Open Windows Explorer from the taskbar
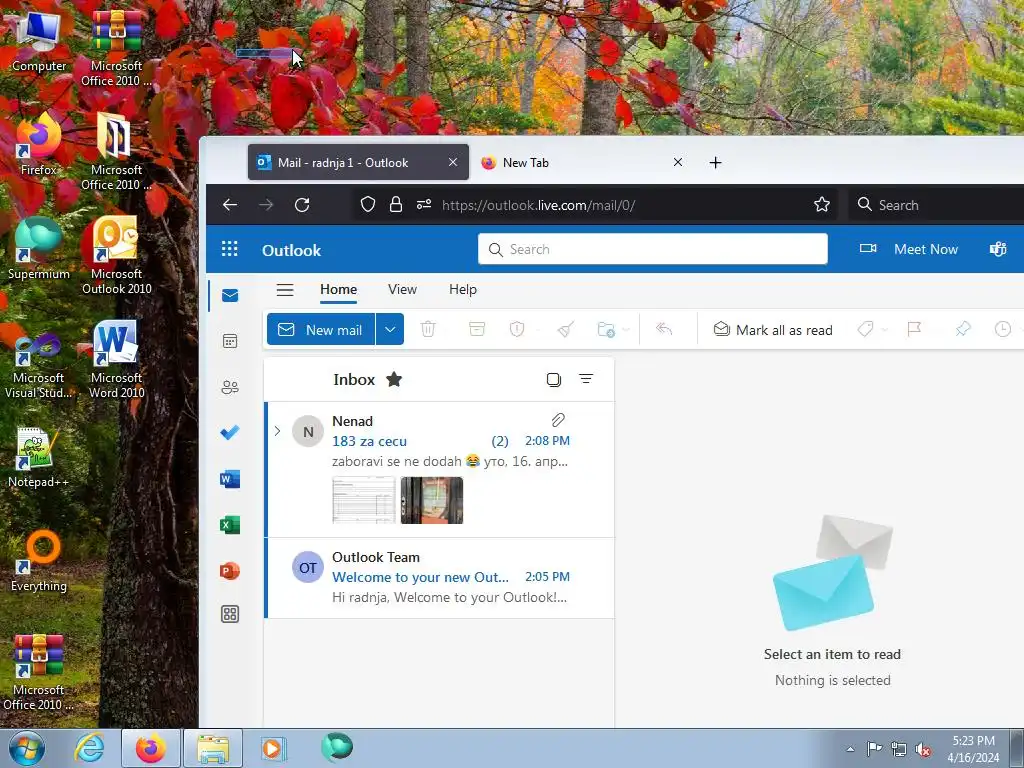 [213, 748]
